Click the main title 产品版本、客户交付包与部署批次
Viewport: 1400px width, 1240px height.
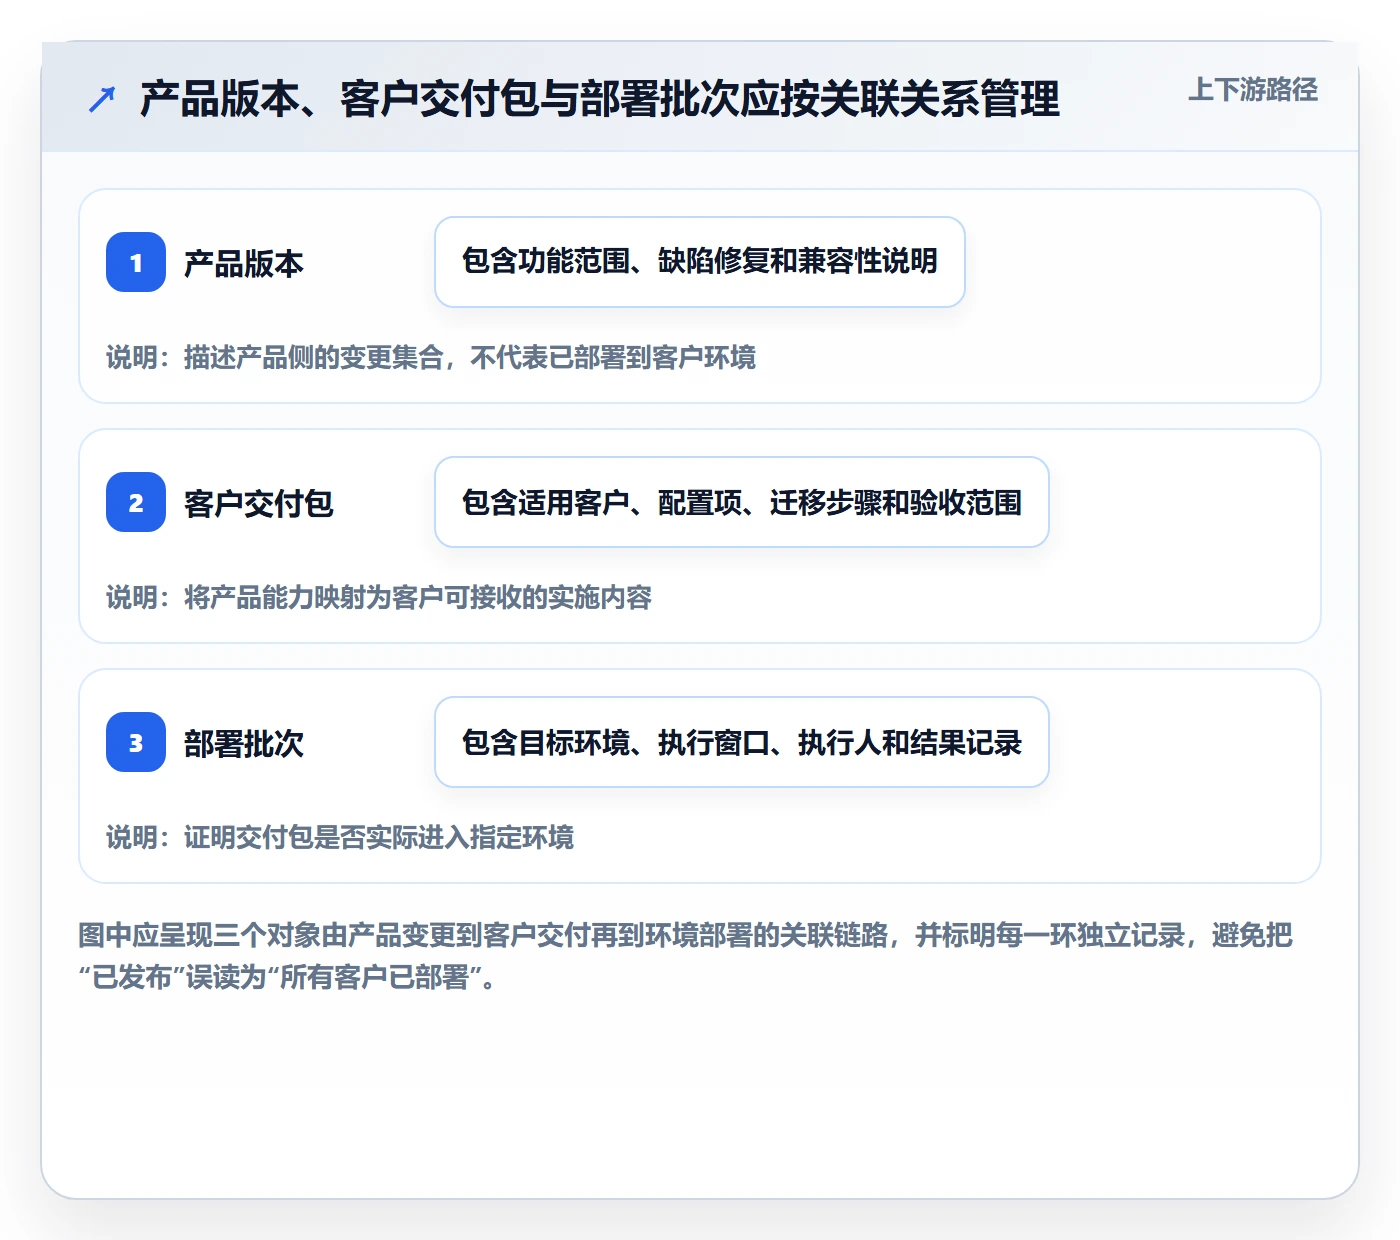[600, 99]
